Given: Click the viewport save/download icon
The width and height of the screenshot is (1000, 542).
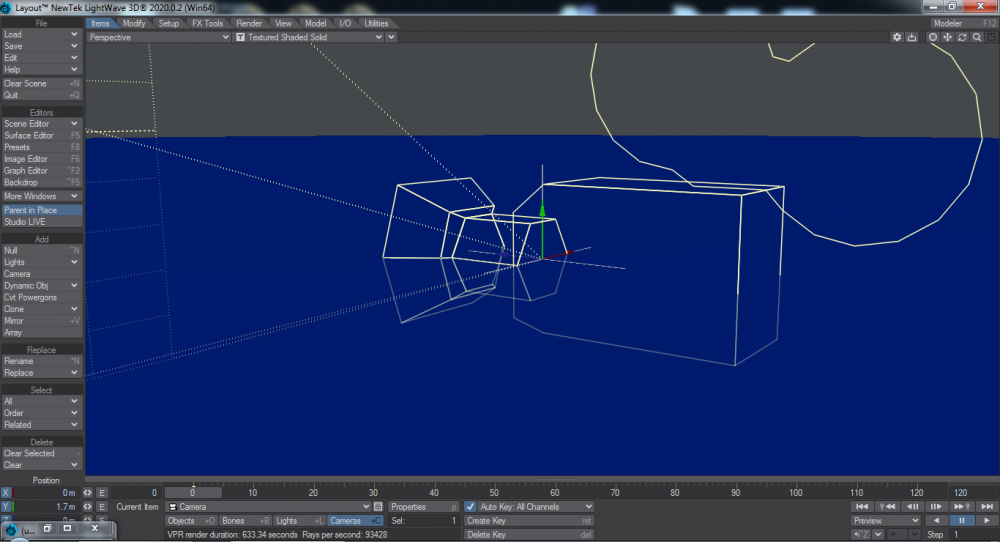Looking at the screenshot, I should tap(912, 37).
